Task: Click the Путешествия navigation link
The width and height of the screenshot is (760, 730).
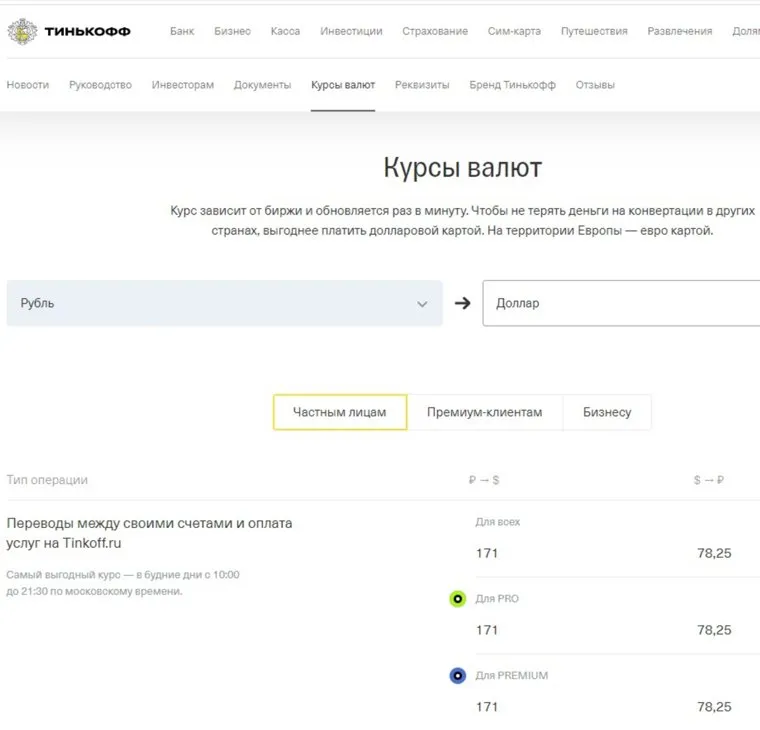Action: pos(594,31)
